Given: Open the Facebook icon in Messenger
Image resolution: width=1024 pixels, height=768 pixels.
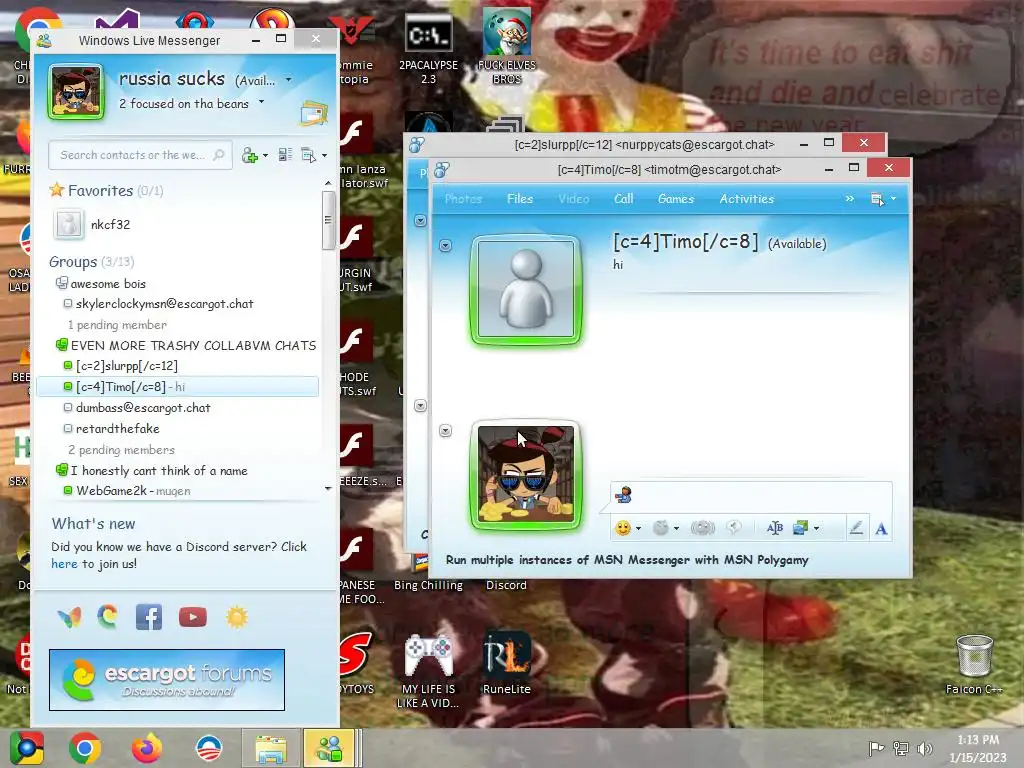Looking at the screenshot, I should click(149, 616).
